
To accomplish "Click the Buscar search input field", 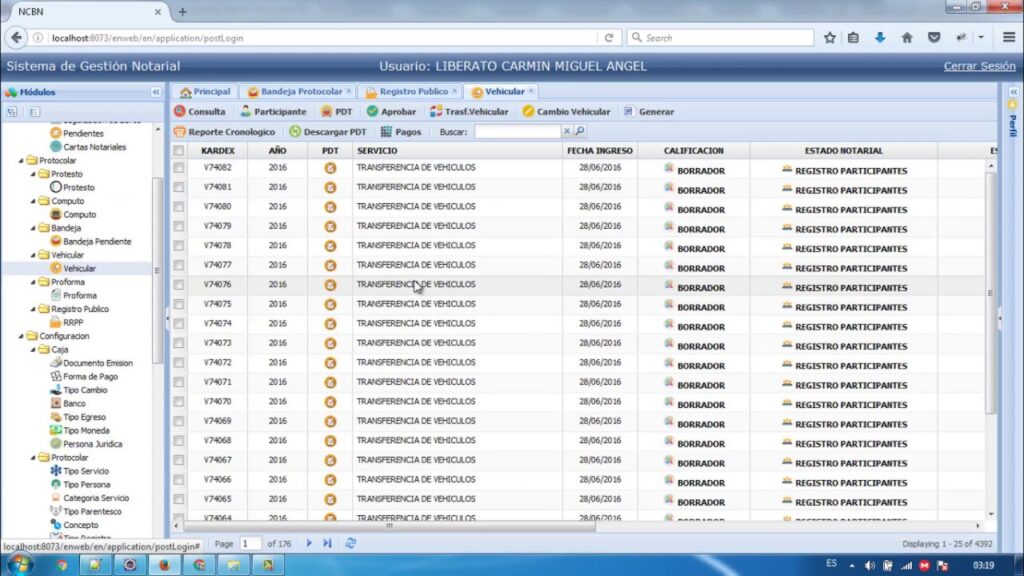I will click(516, 131).
